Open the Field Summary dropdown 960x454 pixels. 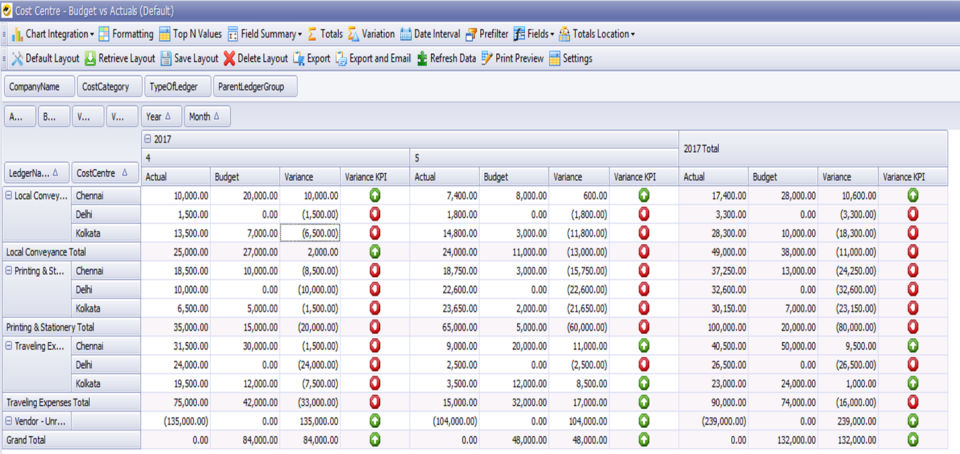coord(298,34)
